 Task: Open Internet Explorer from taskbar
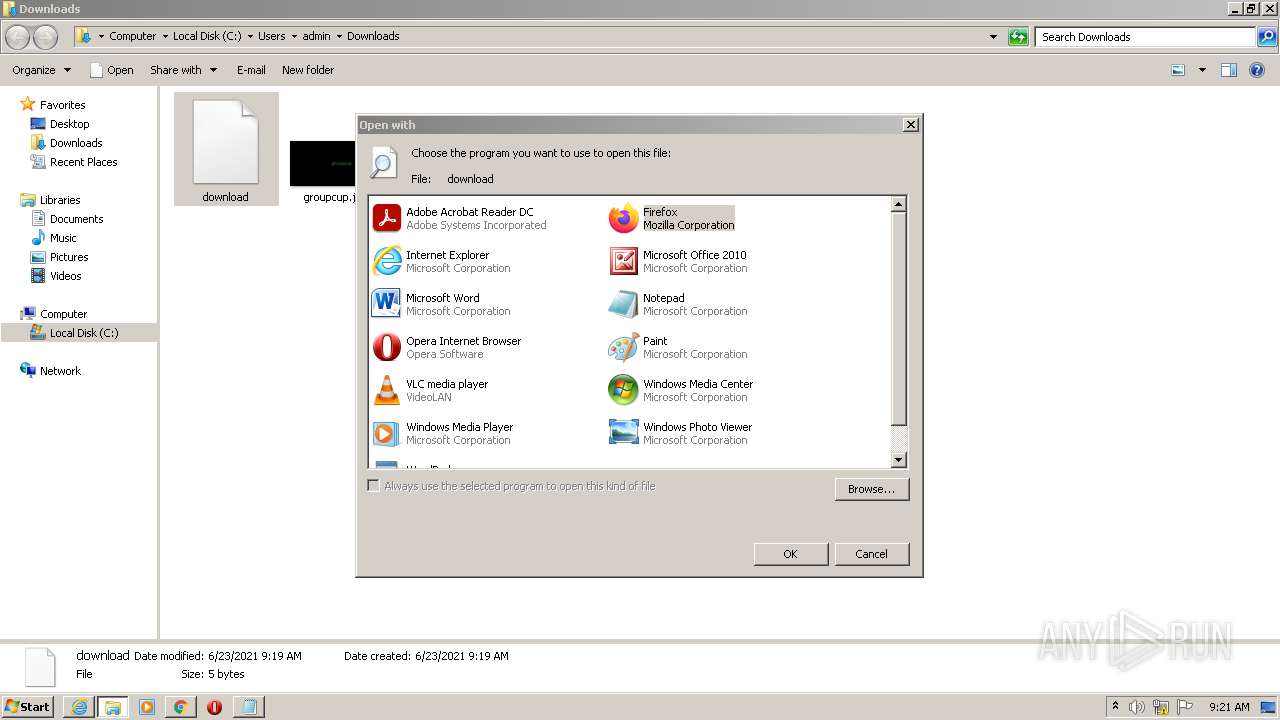79,707
